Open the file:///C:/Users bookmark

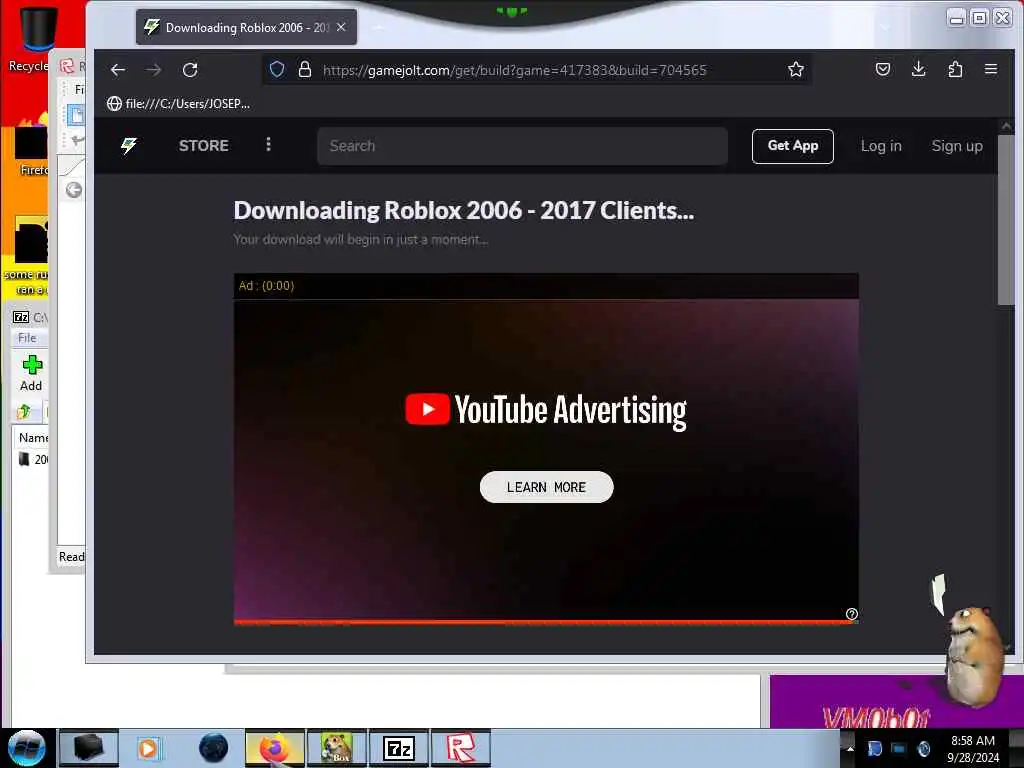click(178, 103)
